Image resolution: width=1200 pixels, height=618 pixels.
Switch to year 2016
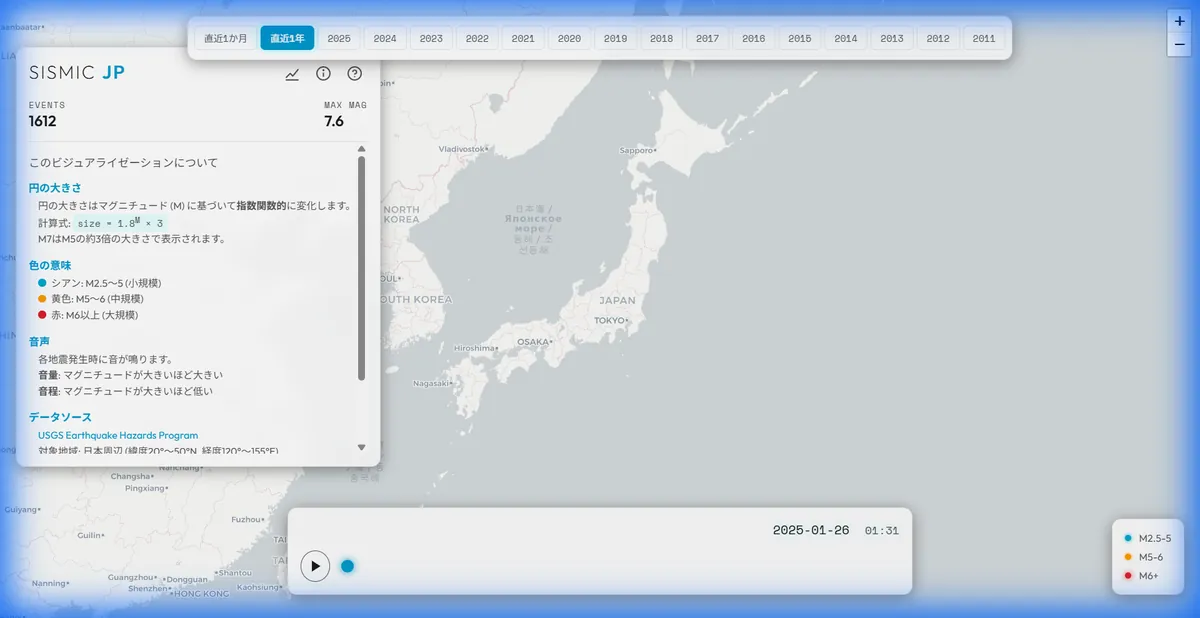pos(753,38)
